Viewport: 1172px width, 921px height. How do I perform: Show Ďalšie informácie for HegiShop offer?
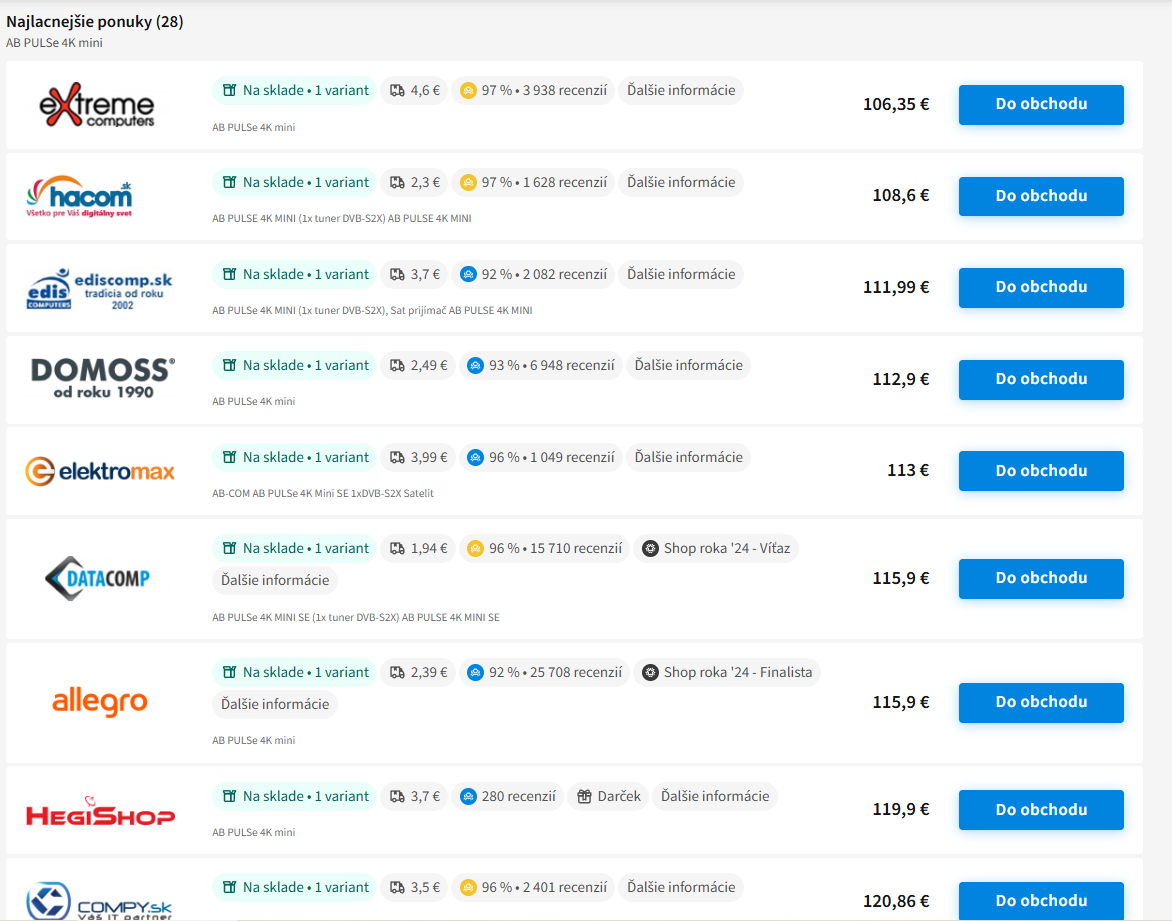point(715,797)
